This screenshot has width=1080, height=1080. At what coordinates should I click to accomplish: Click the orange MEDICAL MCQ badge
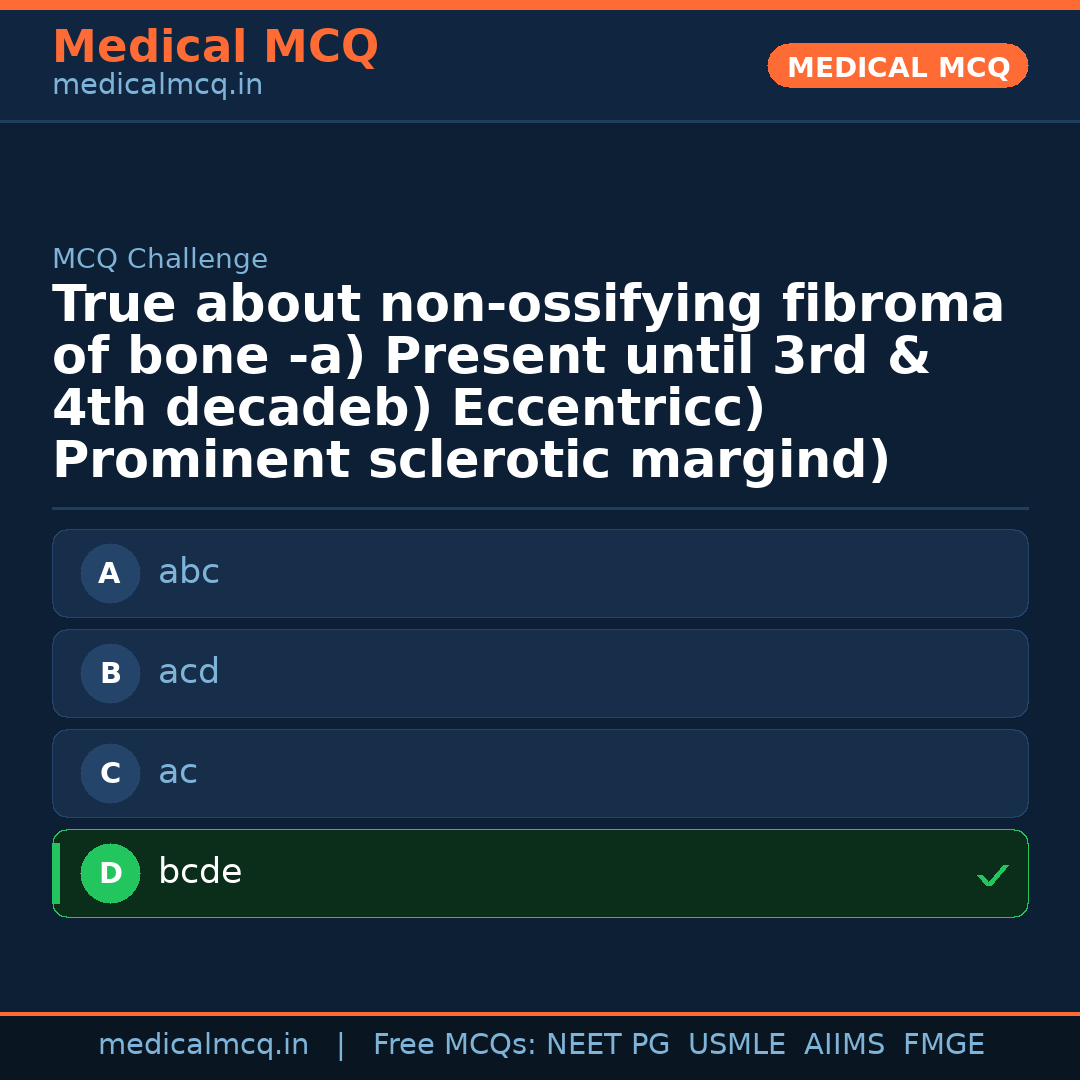click(x=898, y=67)
